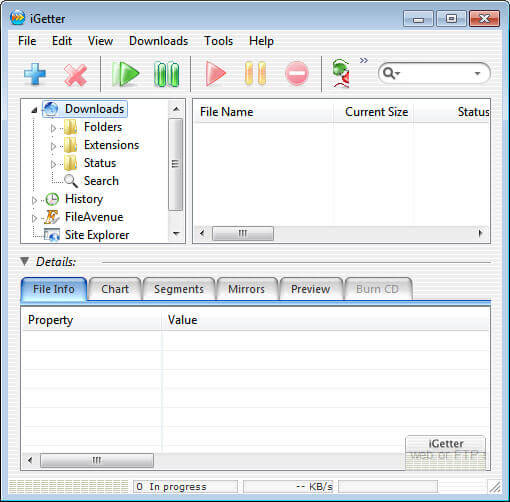Image resolution: width=510 pixels, height=502 pixels.
Task: Collapse the Details section triangle
Action: pos(24,261)
